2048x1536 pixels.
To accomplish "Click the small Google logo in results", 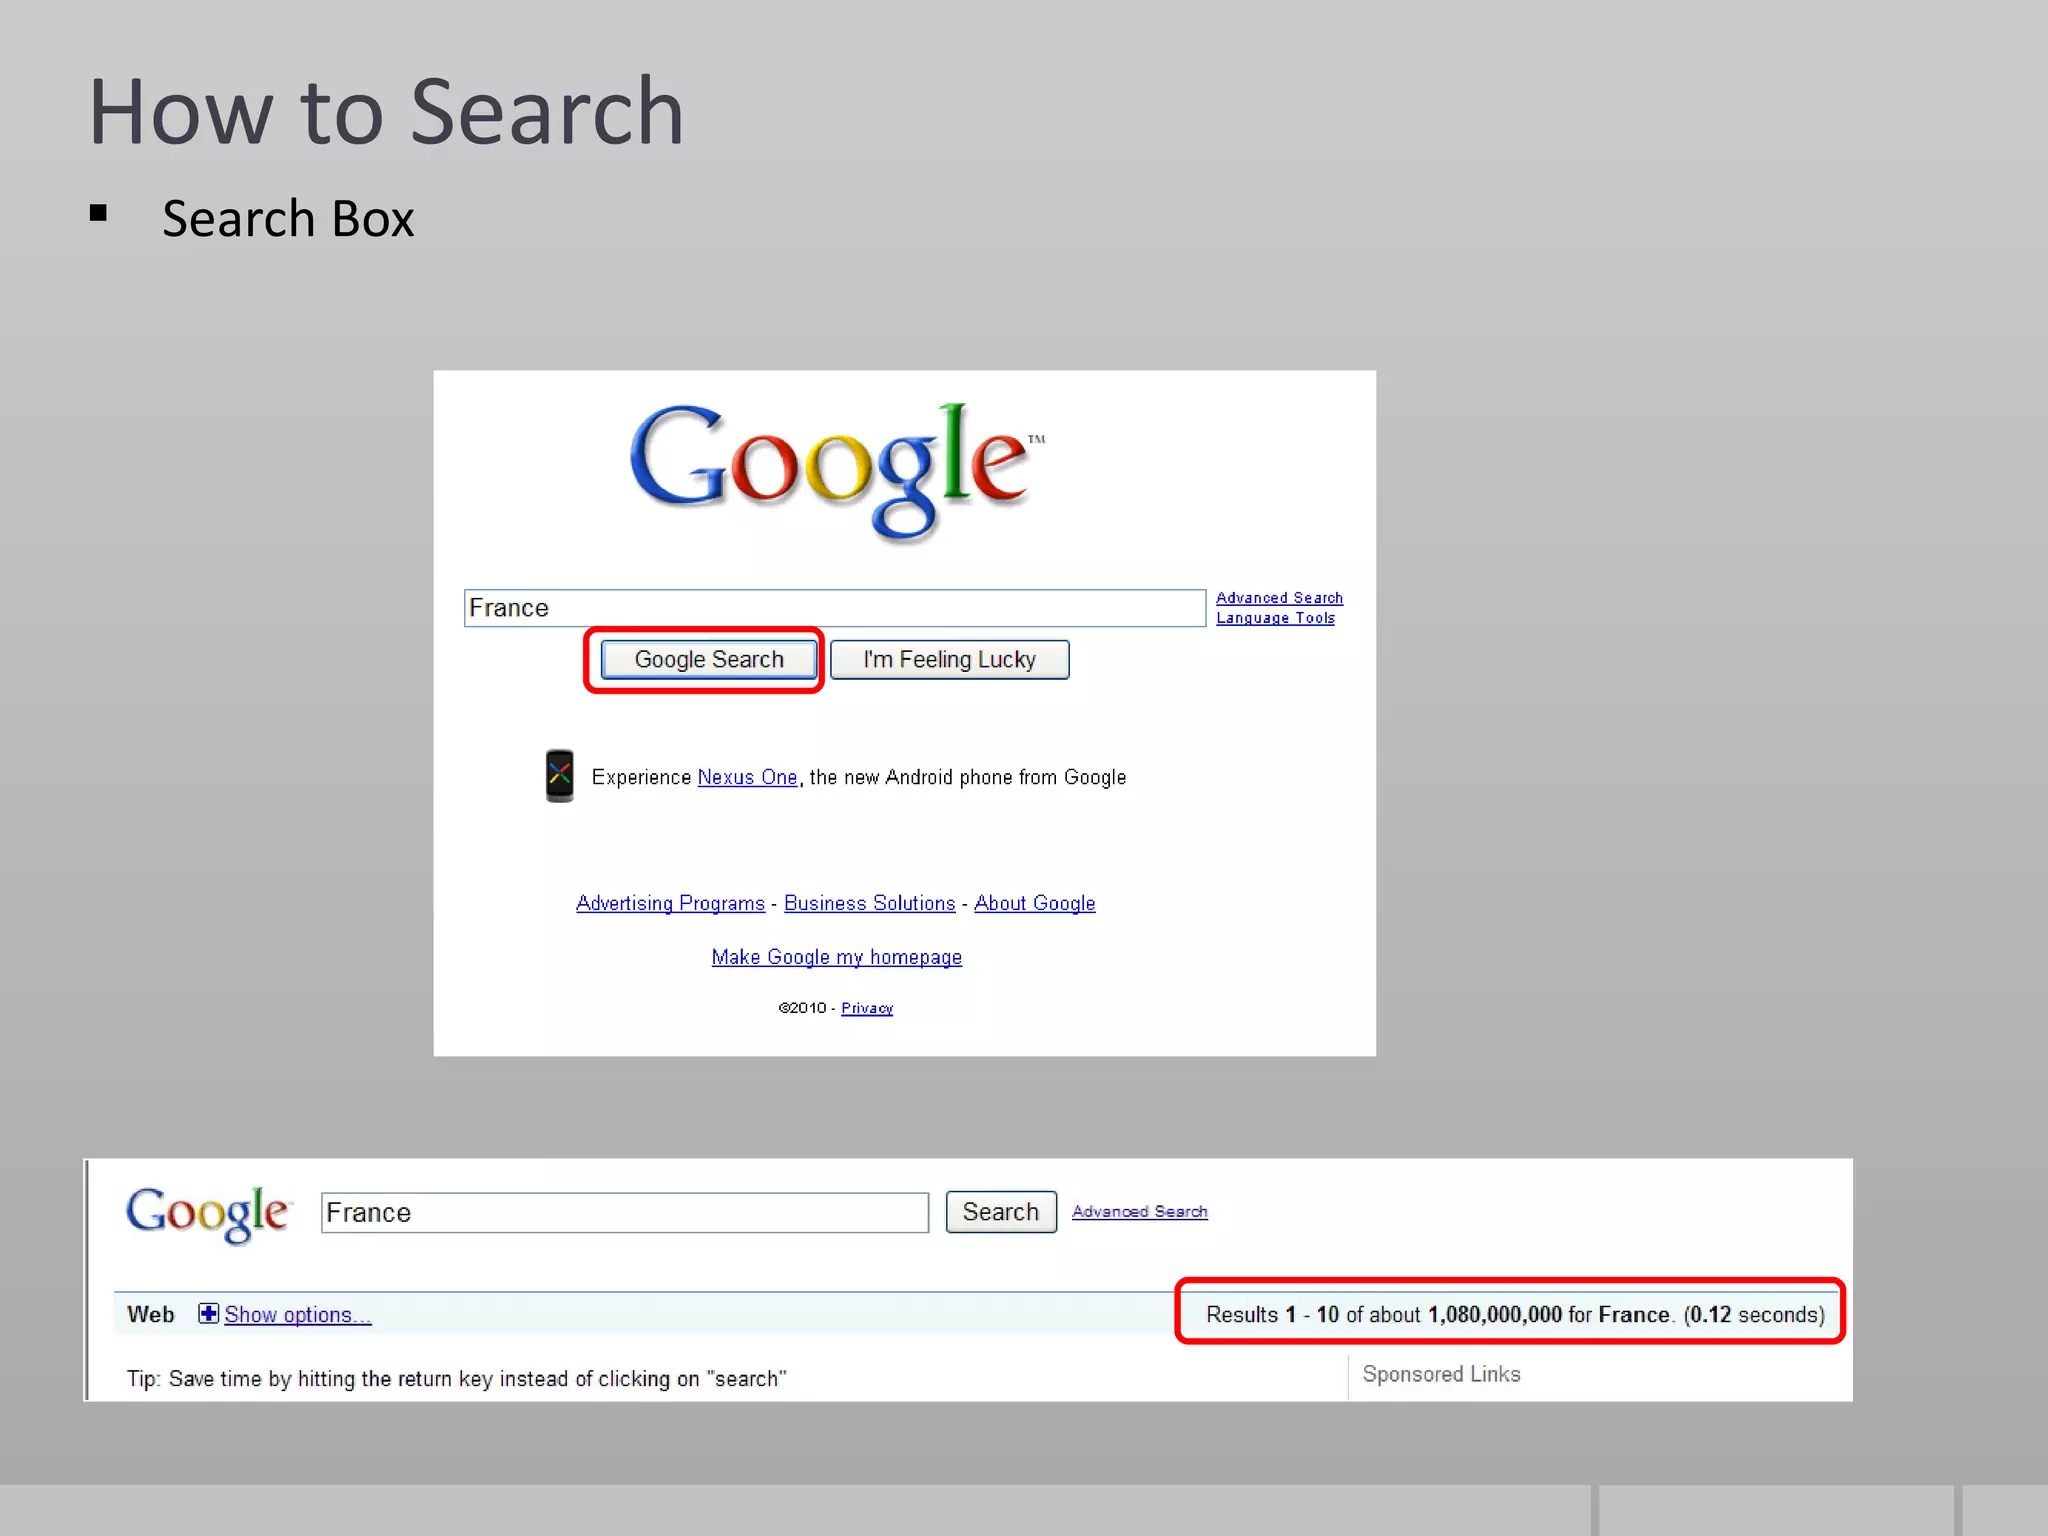I will [207, 1213].
